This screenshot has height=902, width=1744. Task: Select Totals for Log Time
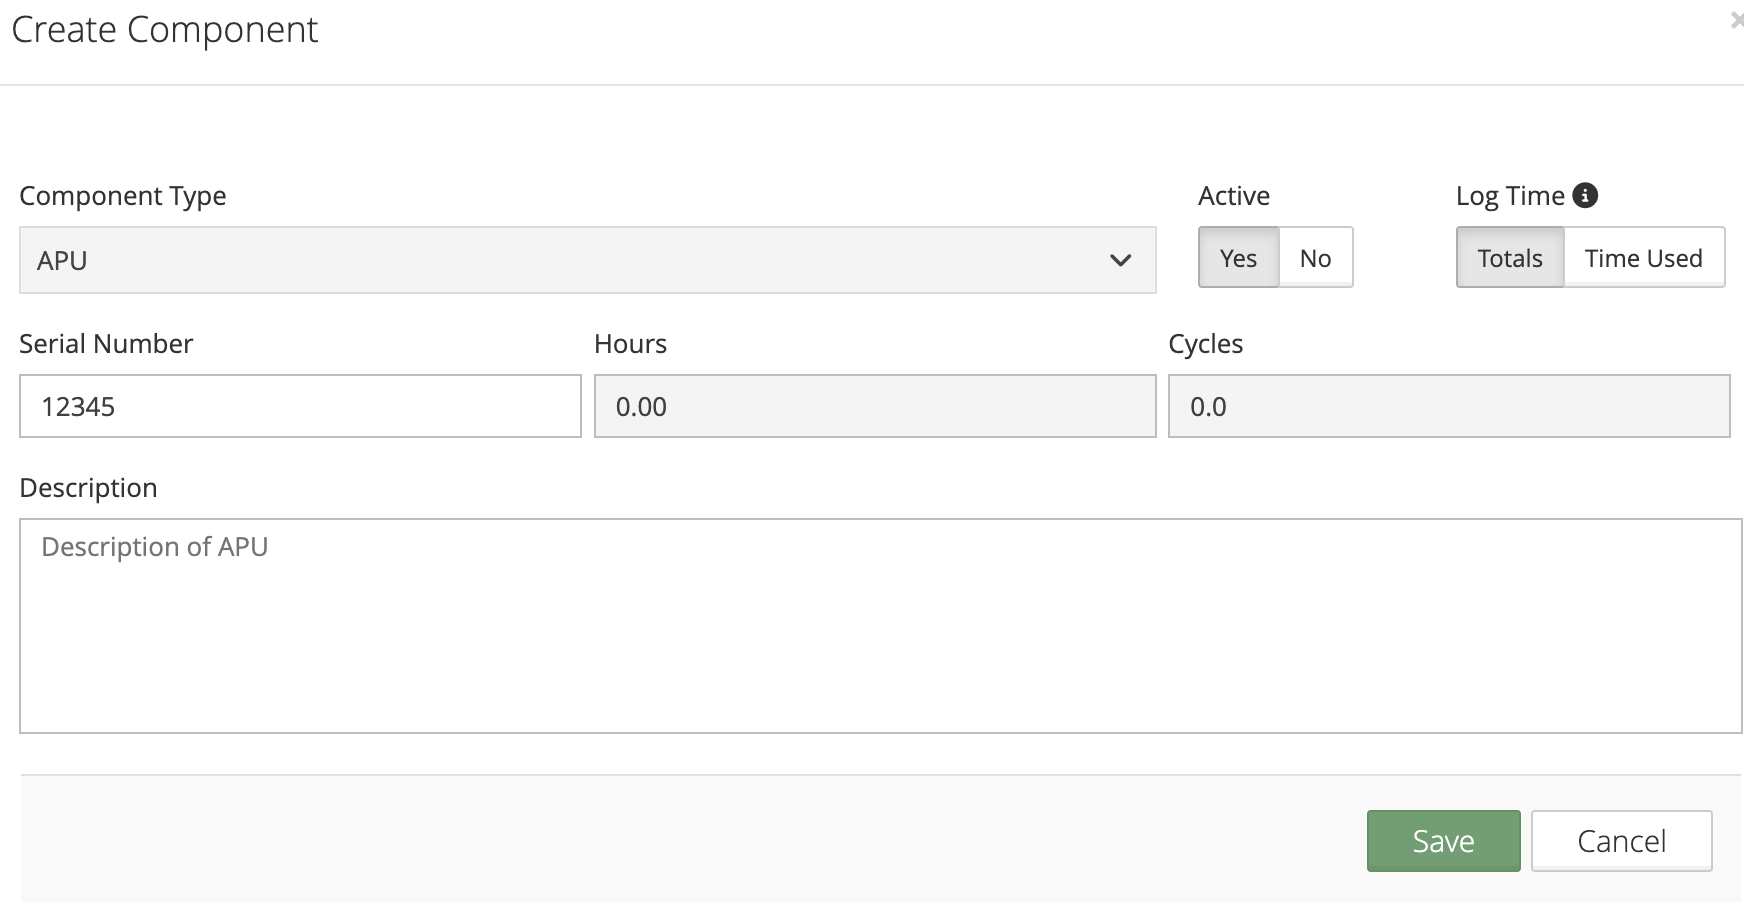click(x=1509, y=258)
